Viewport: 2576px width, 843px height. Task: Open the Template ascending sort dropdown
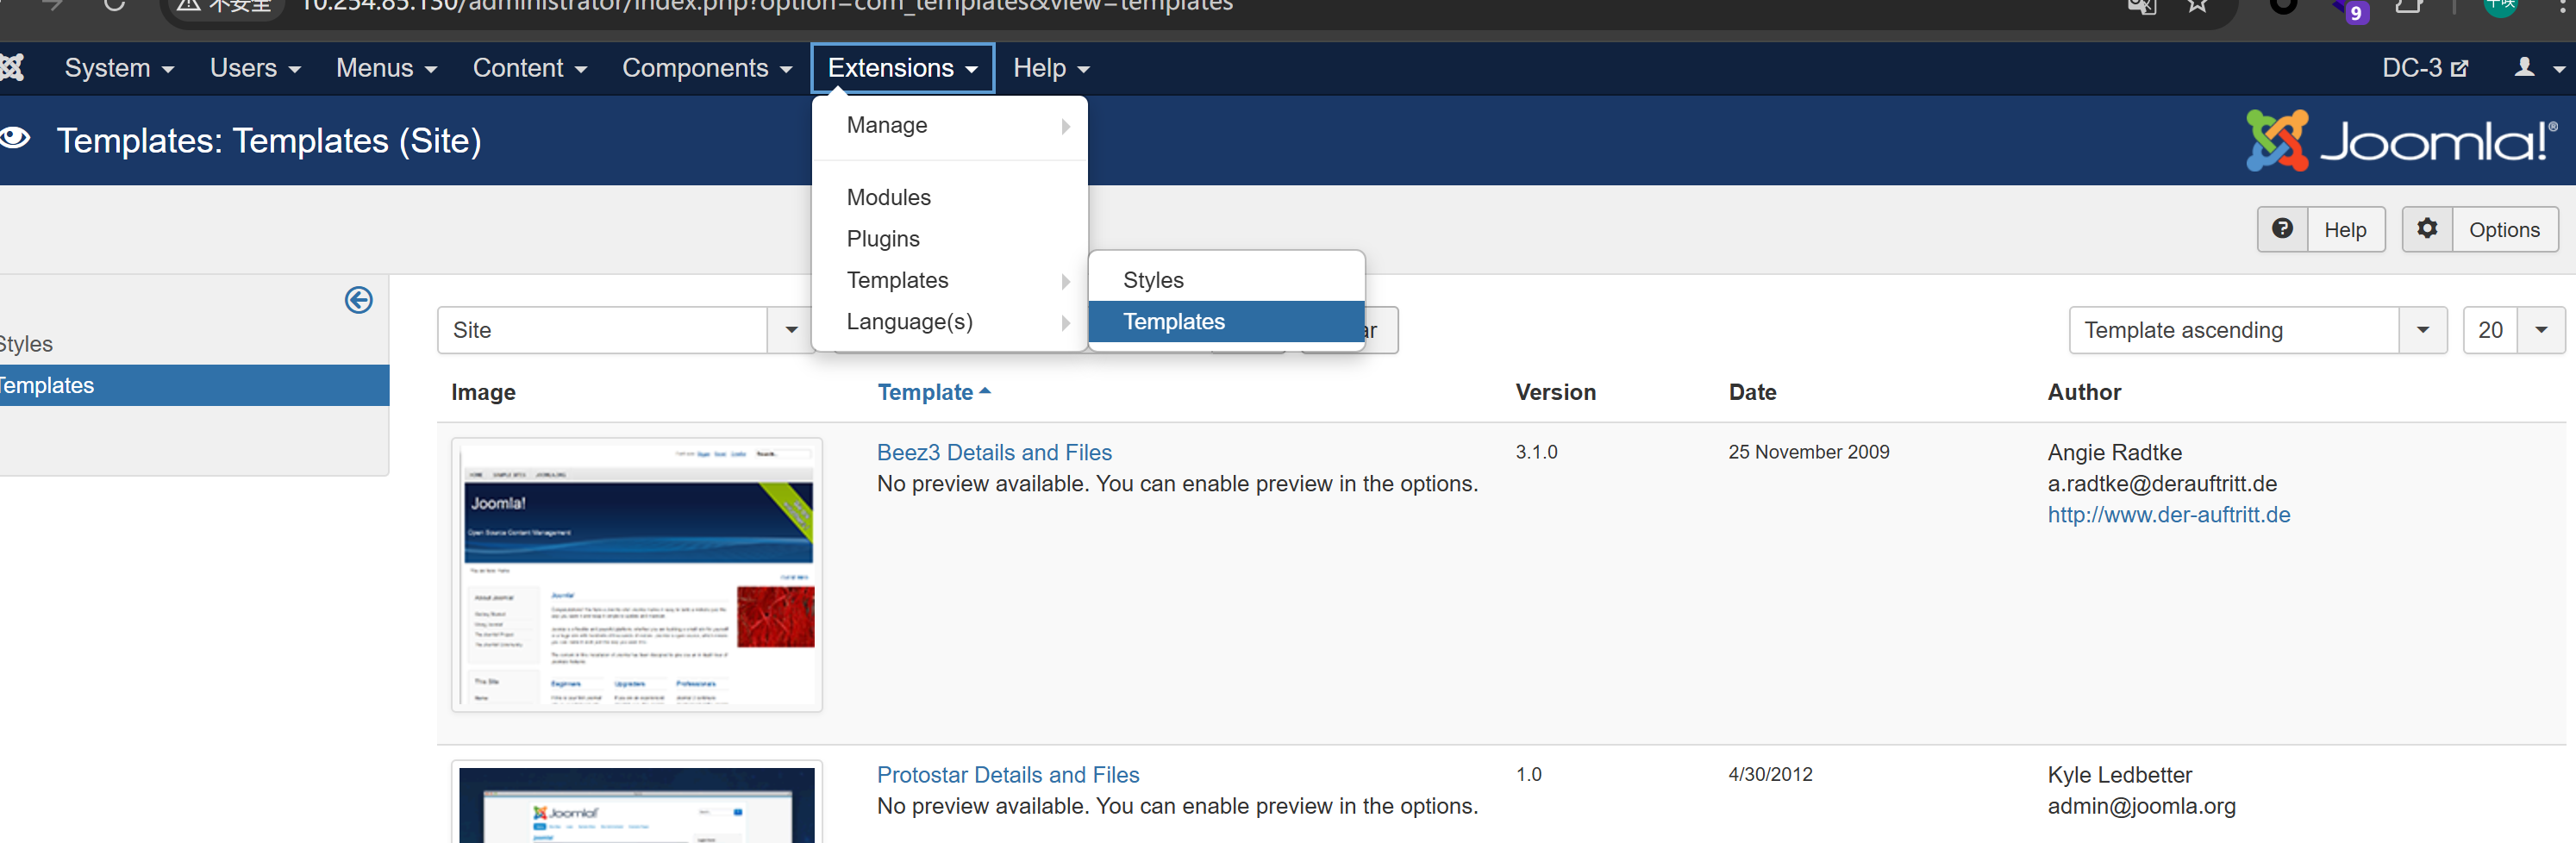[2257, 330]
